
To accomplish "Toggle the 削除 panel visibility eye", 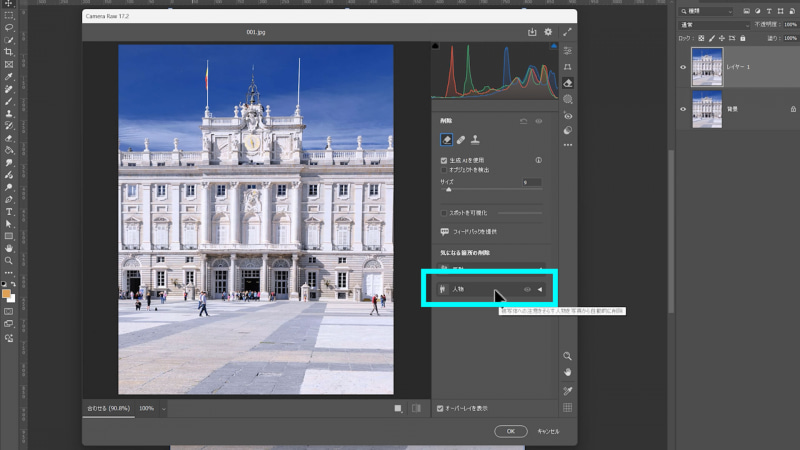I will pos(539,121).
